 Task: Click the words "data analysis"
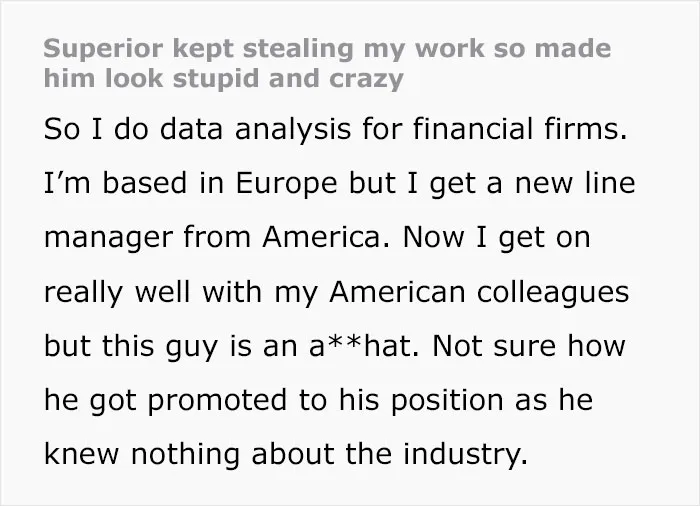255,130
